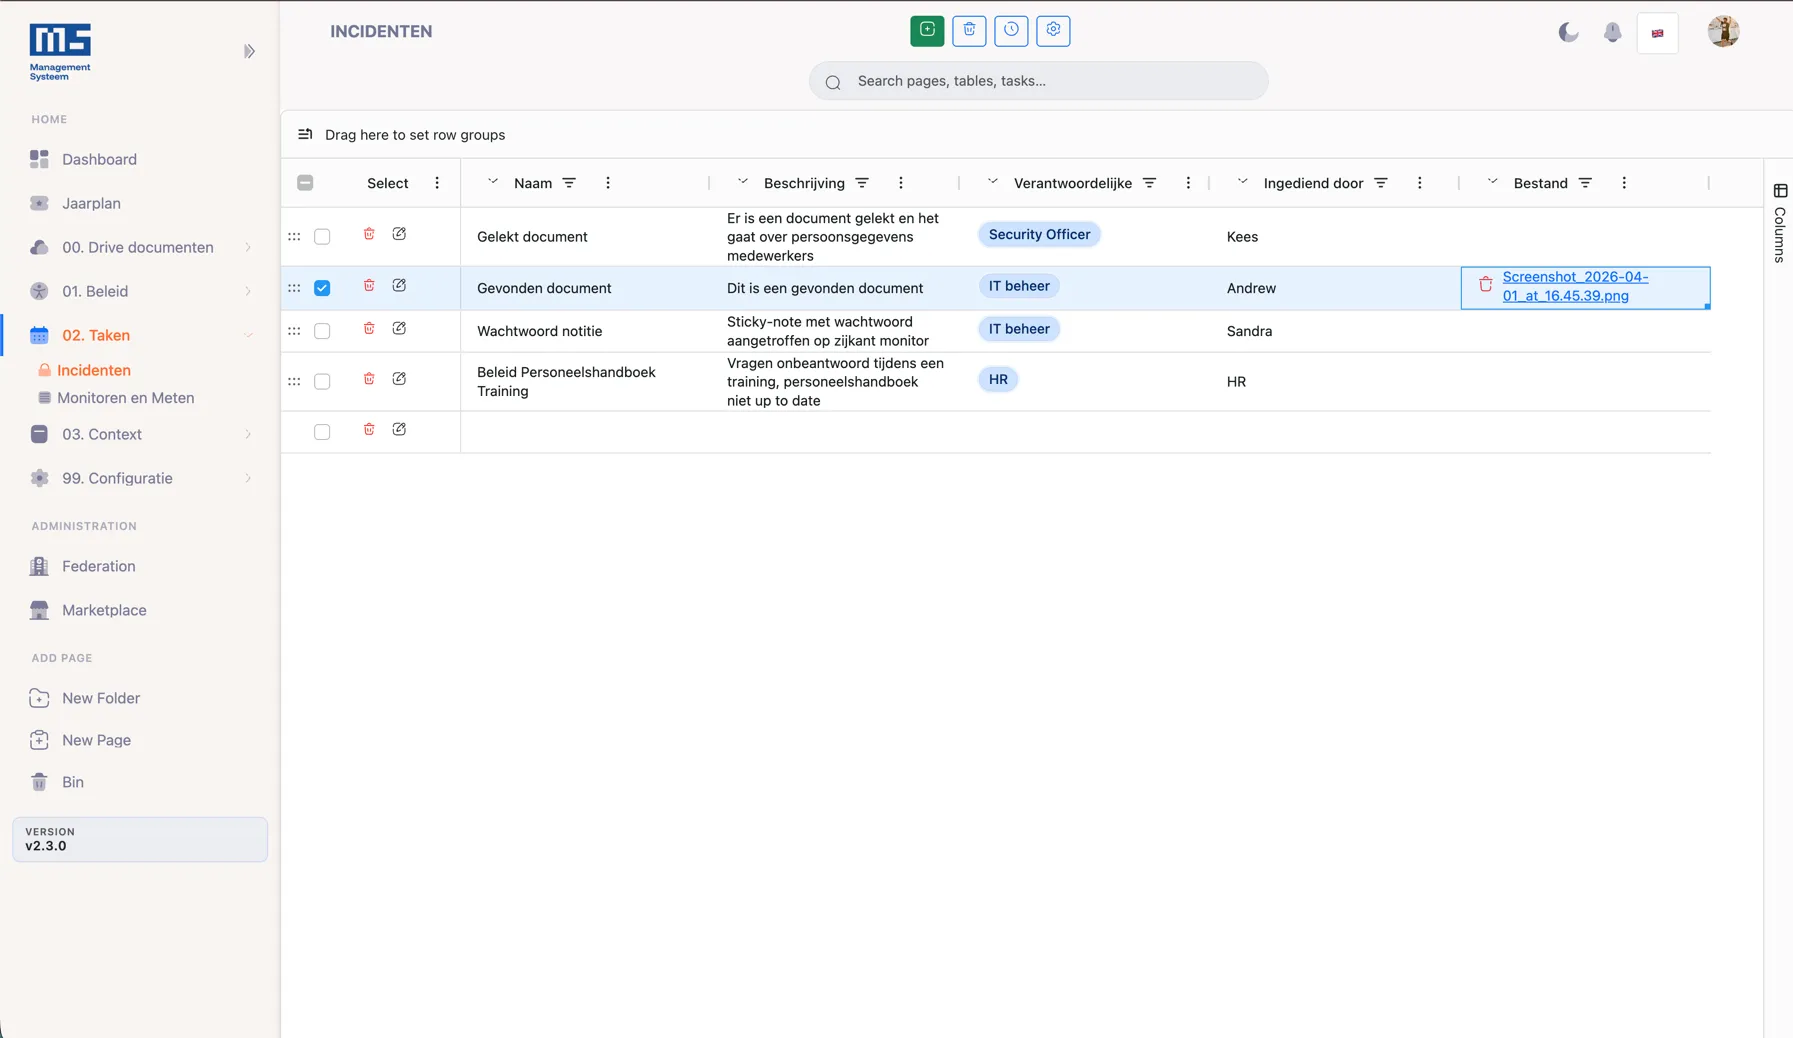Click New Folder
Image resolution: width=1793 pixels, height=1038 pixels.
(x=100, y=698)
